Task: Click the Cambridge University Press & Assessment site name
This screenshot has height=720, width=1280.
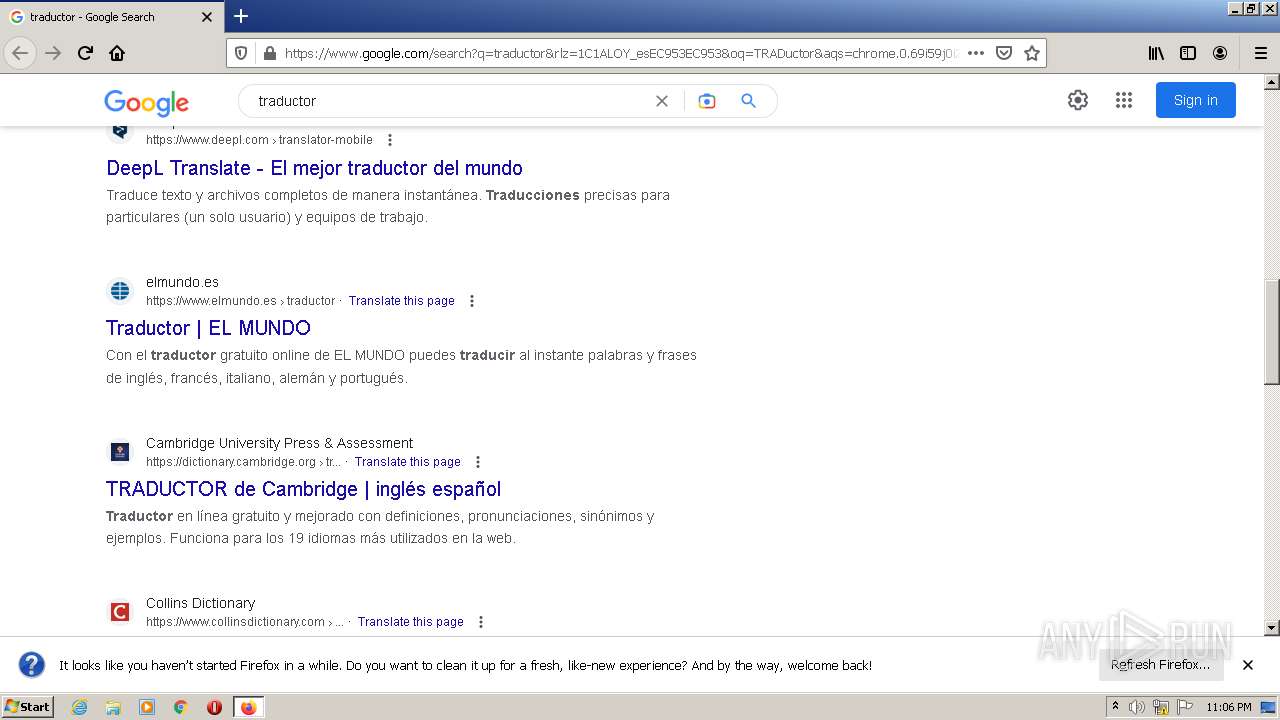Action: (279, 443)
